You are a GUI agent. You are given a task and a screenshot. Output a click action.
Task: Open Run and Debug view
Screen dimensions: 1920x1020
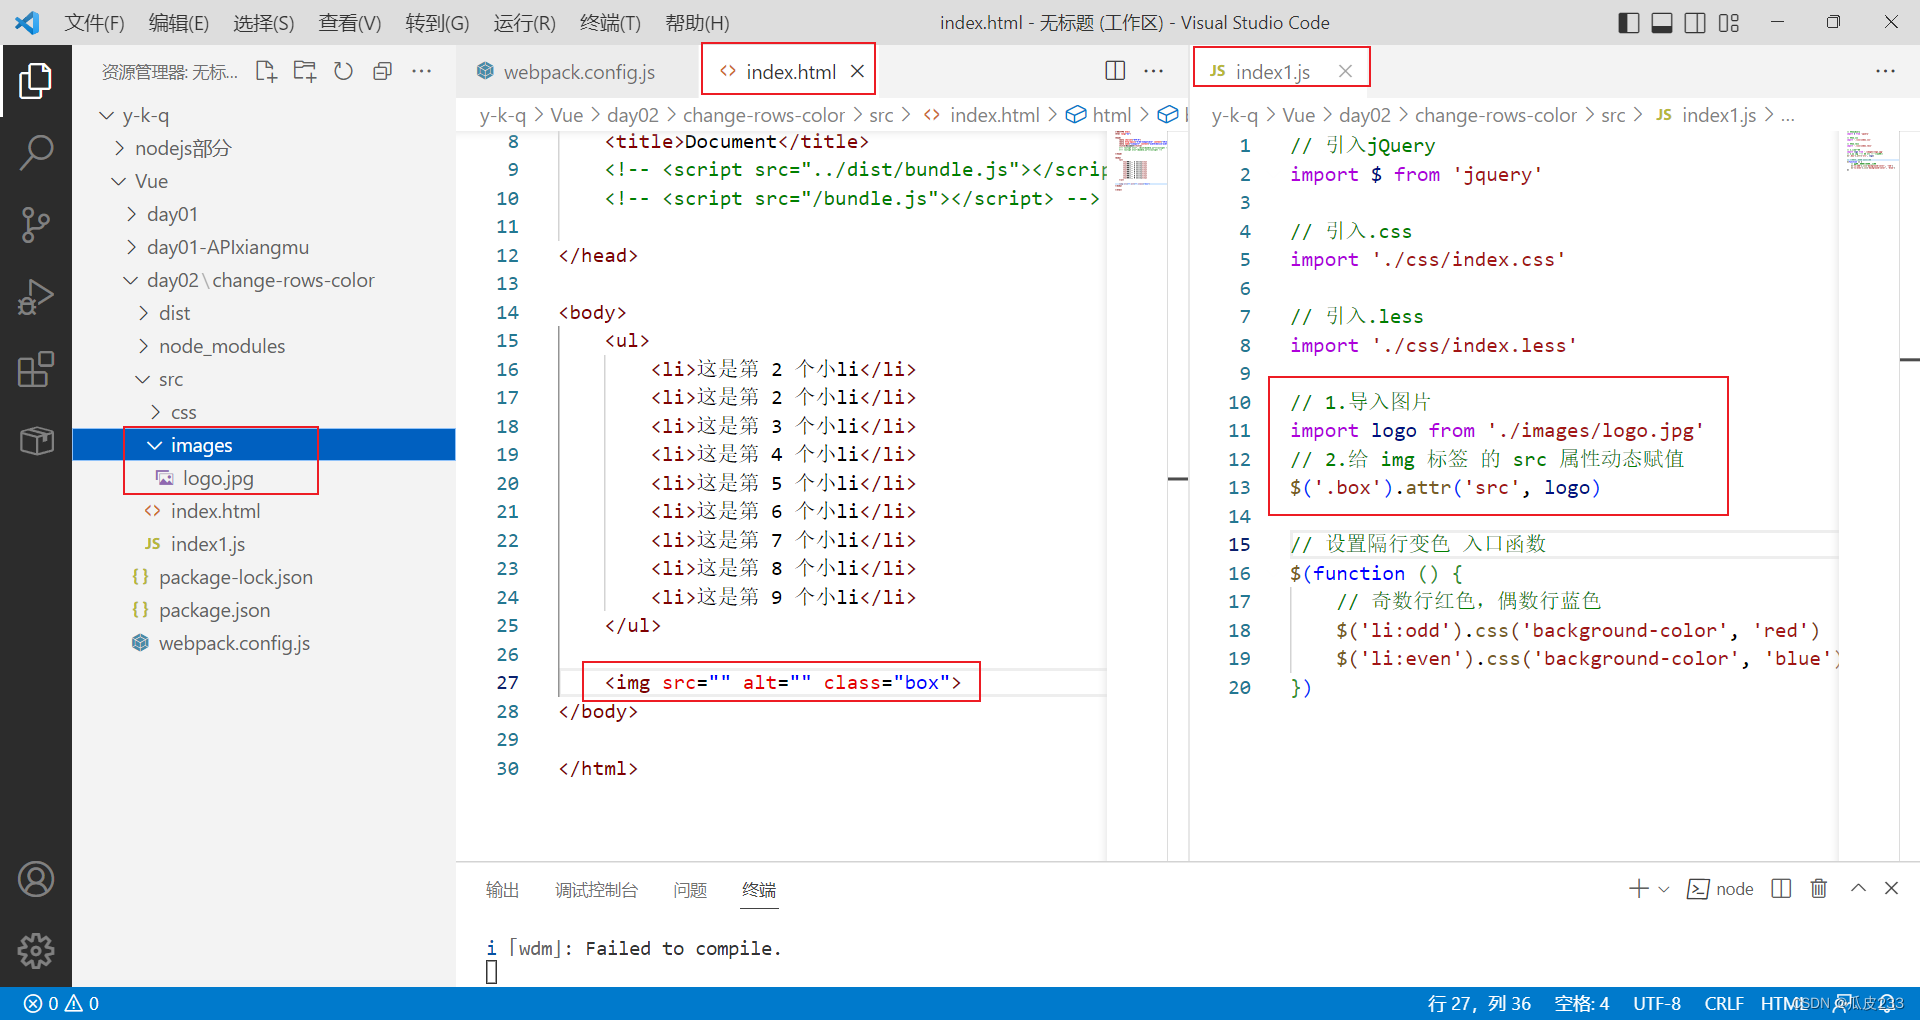[36, 297]
